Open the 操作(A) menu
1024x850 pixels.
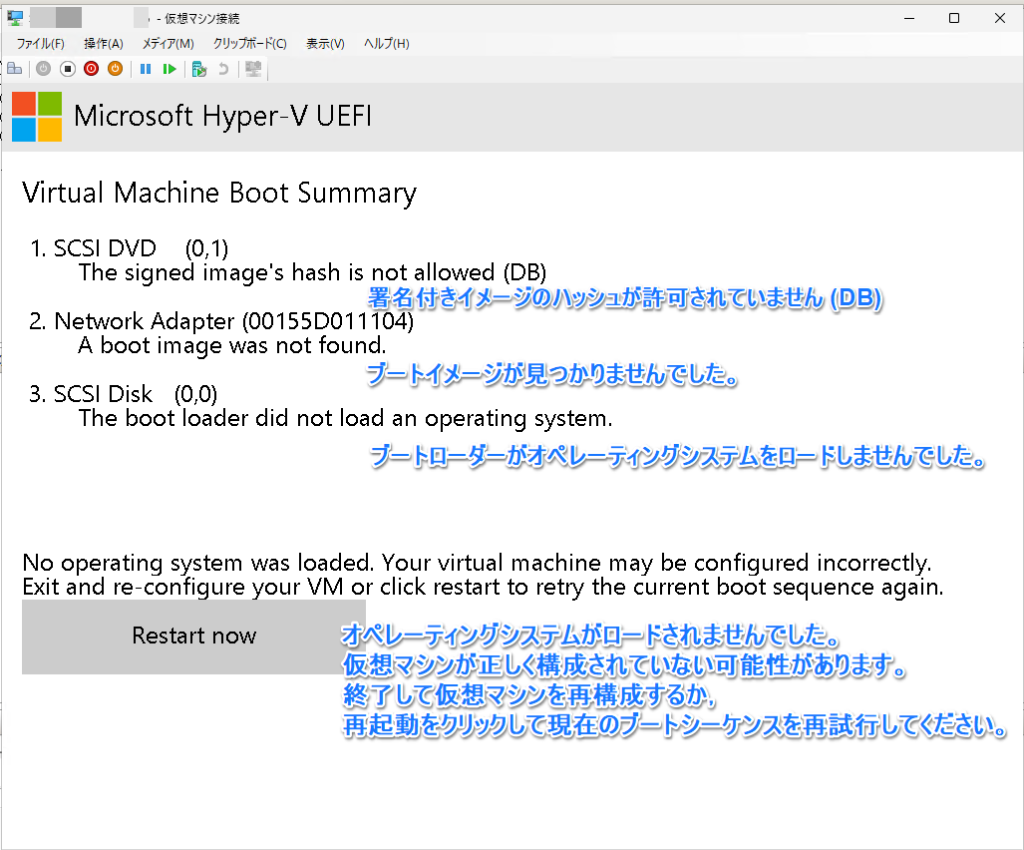pos(103,44)
